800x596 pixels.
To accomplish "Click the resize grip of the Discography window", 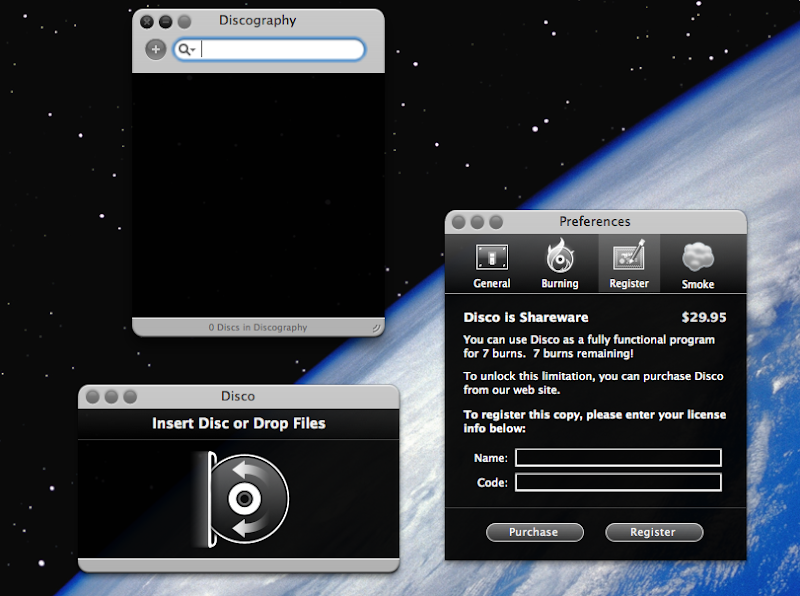I will (376, 327).
